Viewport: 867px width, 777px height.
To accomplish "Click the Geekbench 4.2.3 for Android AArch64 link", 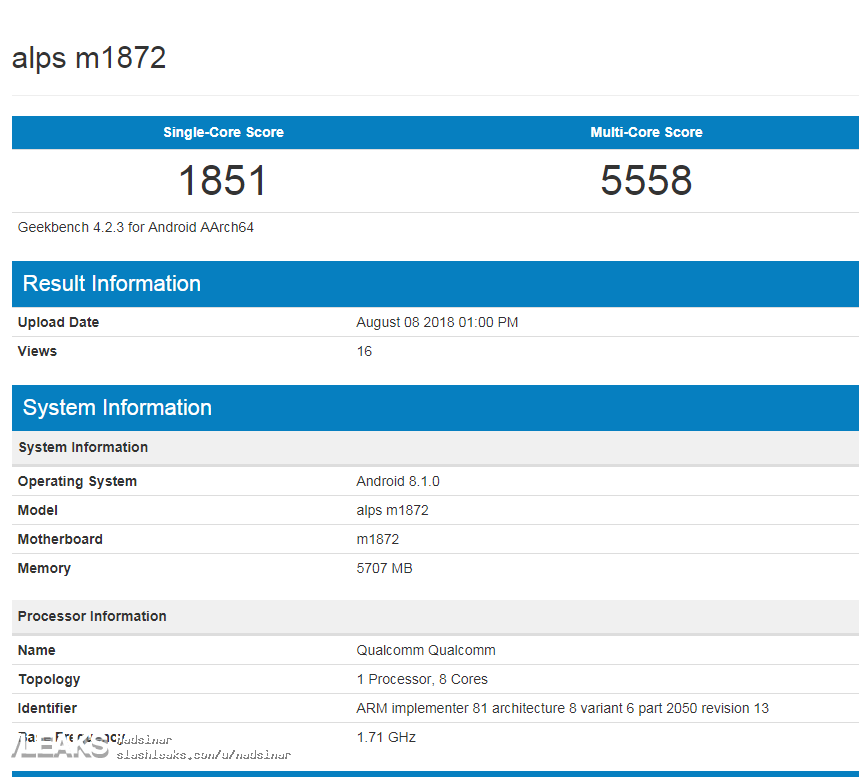I will [x=134, y=227].
